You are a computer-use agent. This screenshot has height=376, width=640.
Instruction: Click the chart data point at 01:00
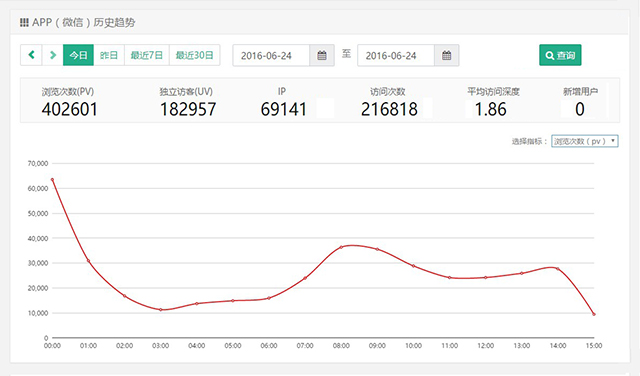coord(88,261)
